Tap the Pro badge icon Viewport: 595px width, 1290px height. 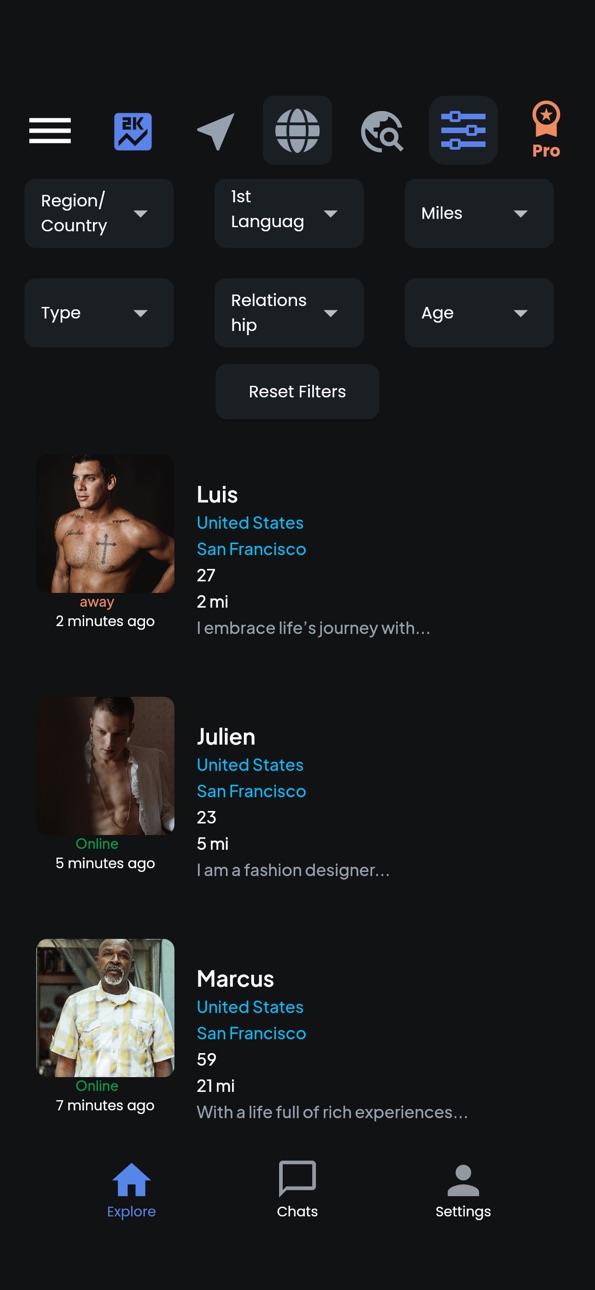coord(546,130)
